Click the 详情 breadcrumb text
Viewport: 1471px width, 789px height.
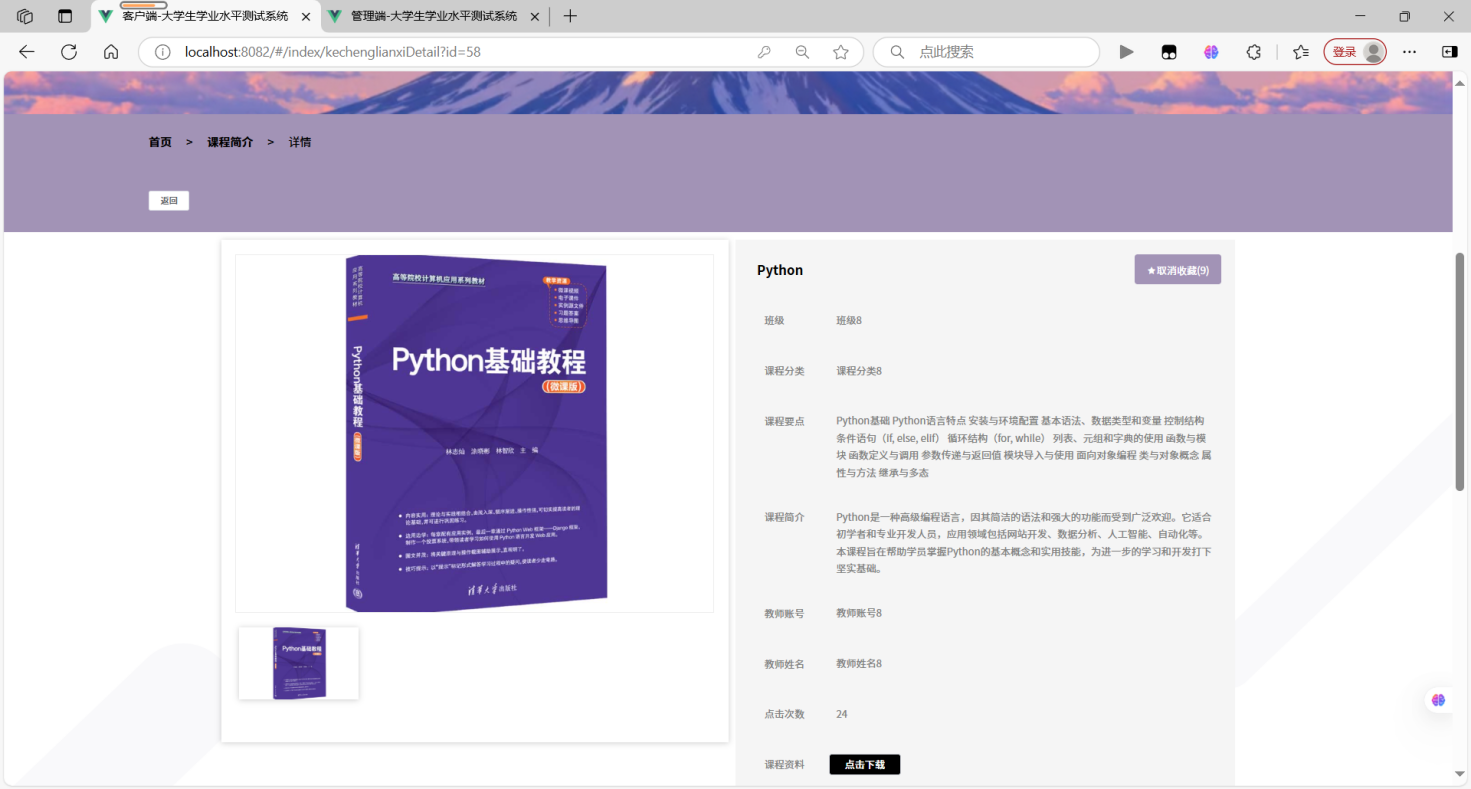[300, 142]
